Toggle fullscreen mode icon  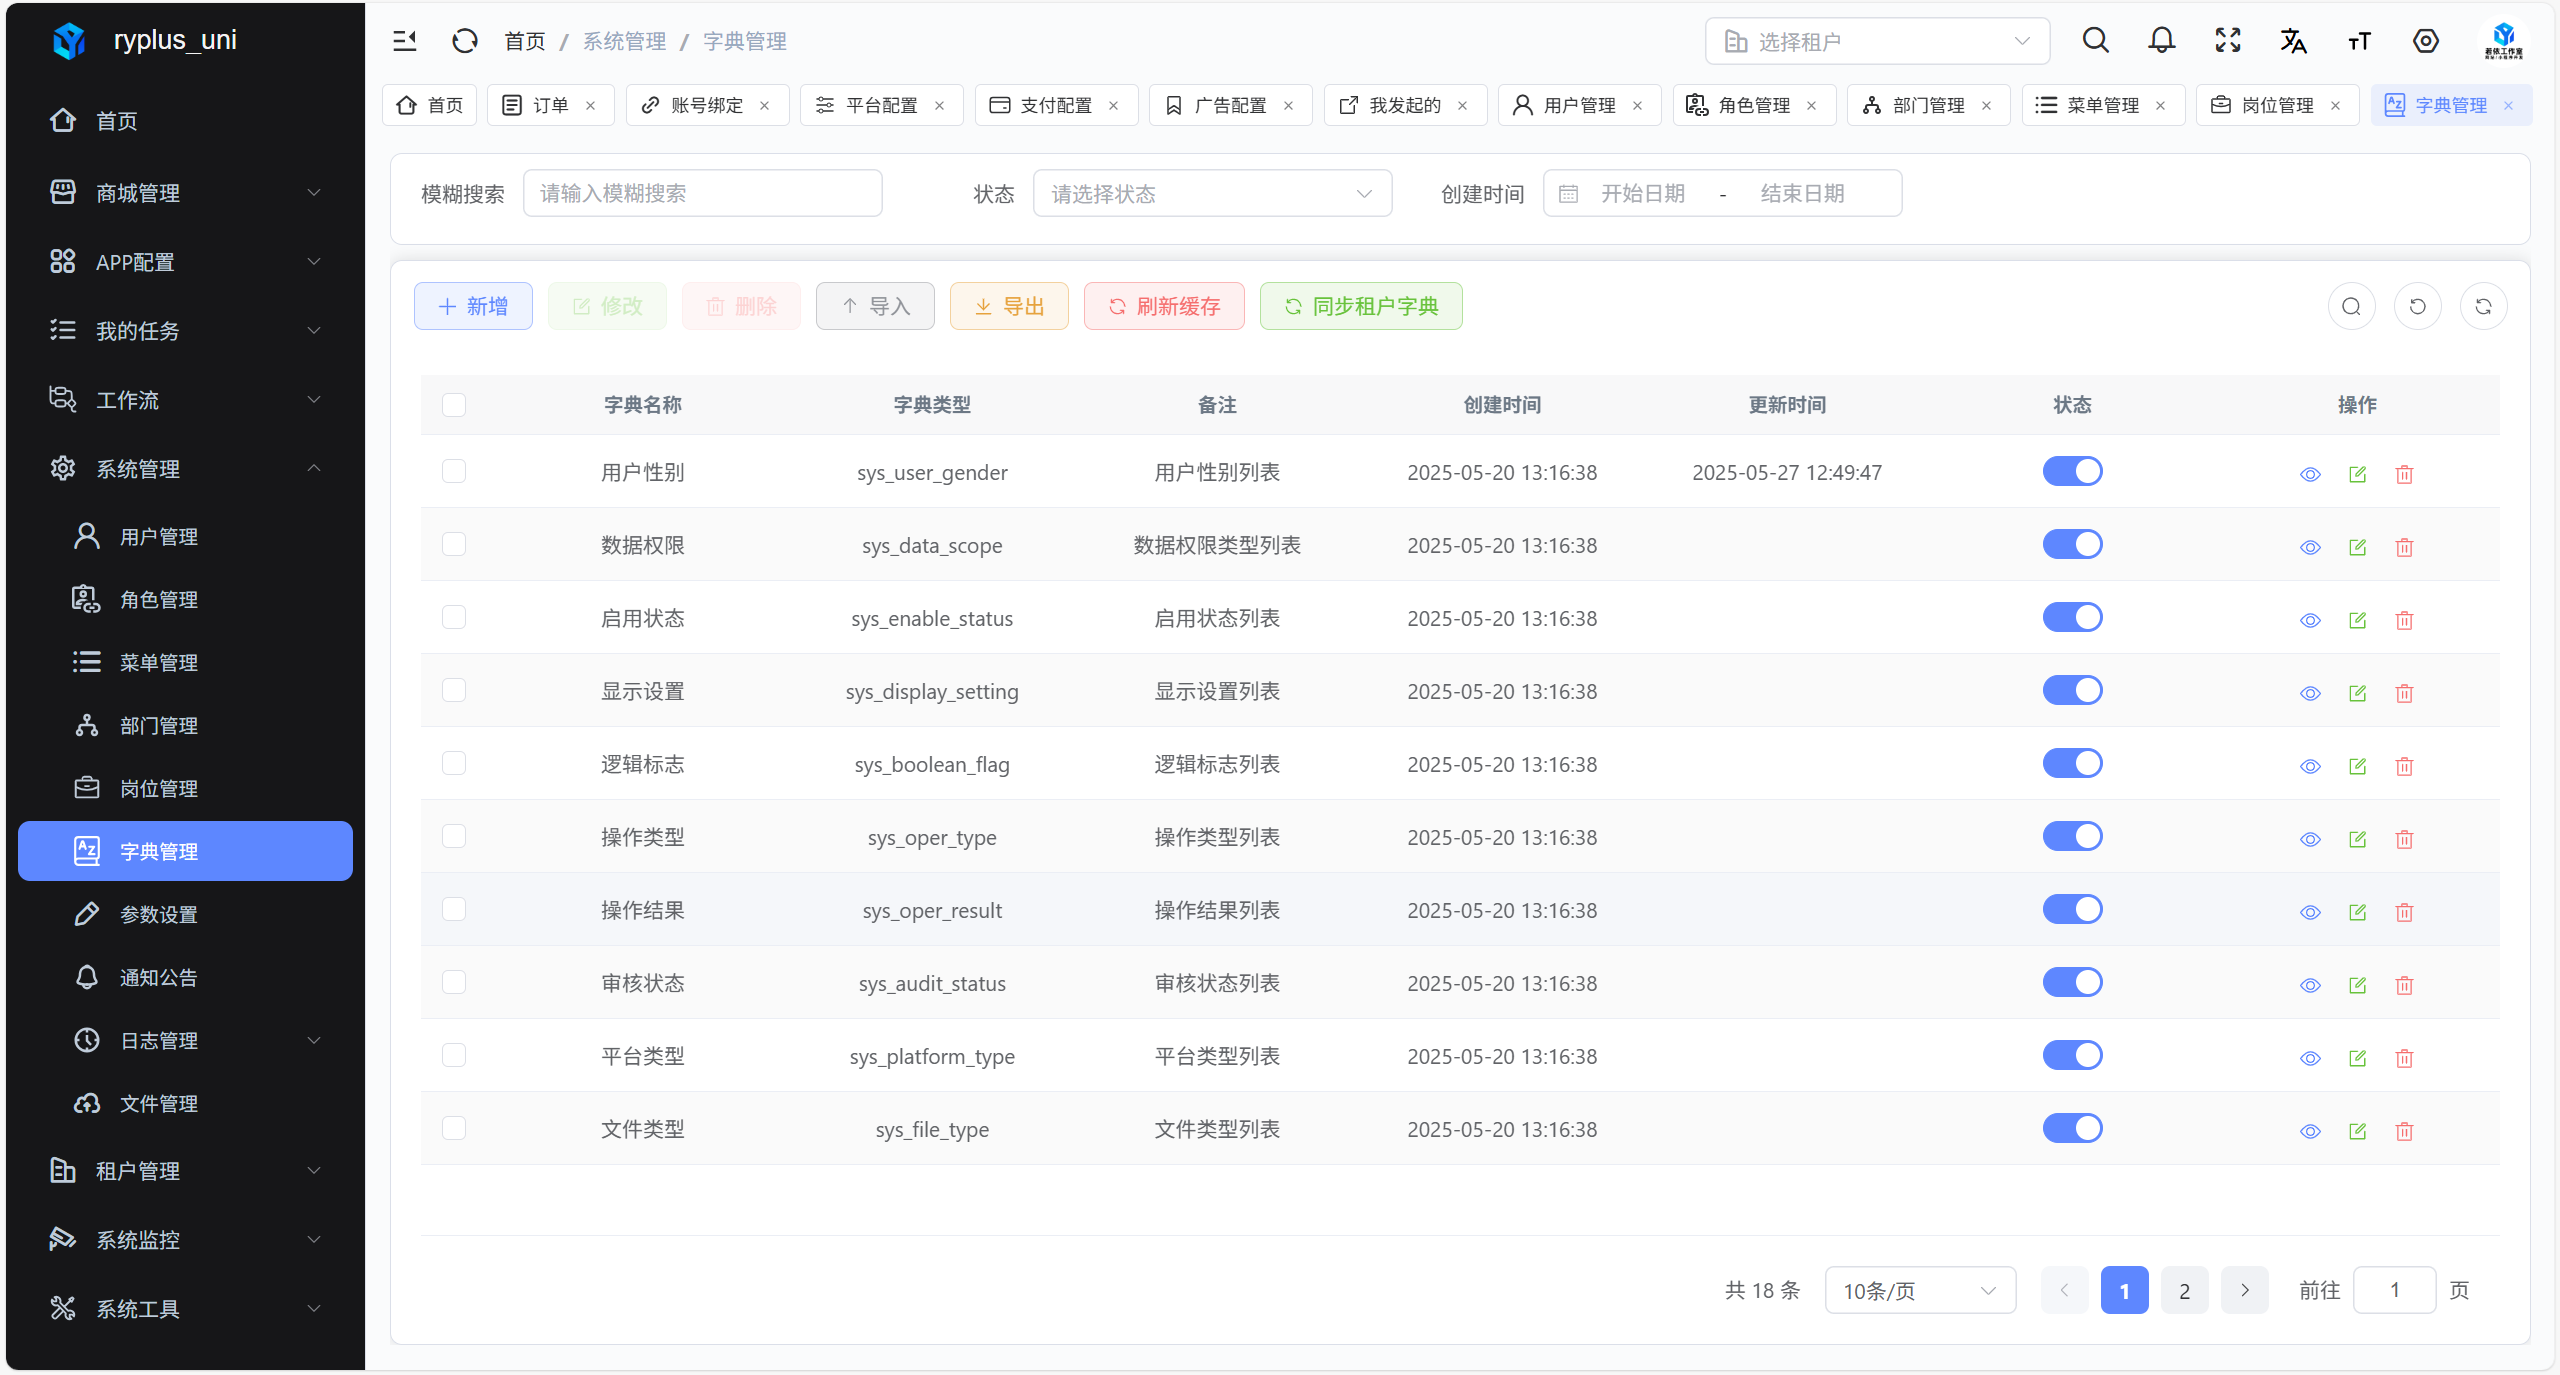point(2227,41)
